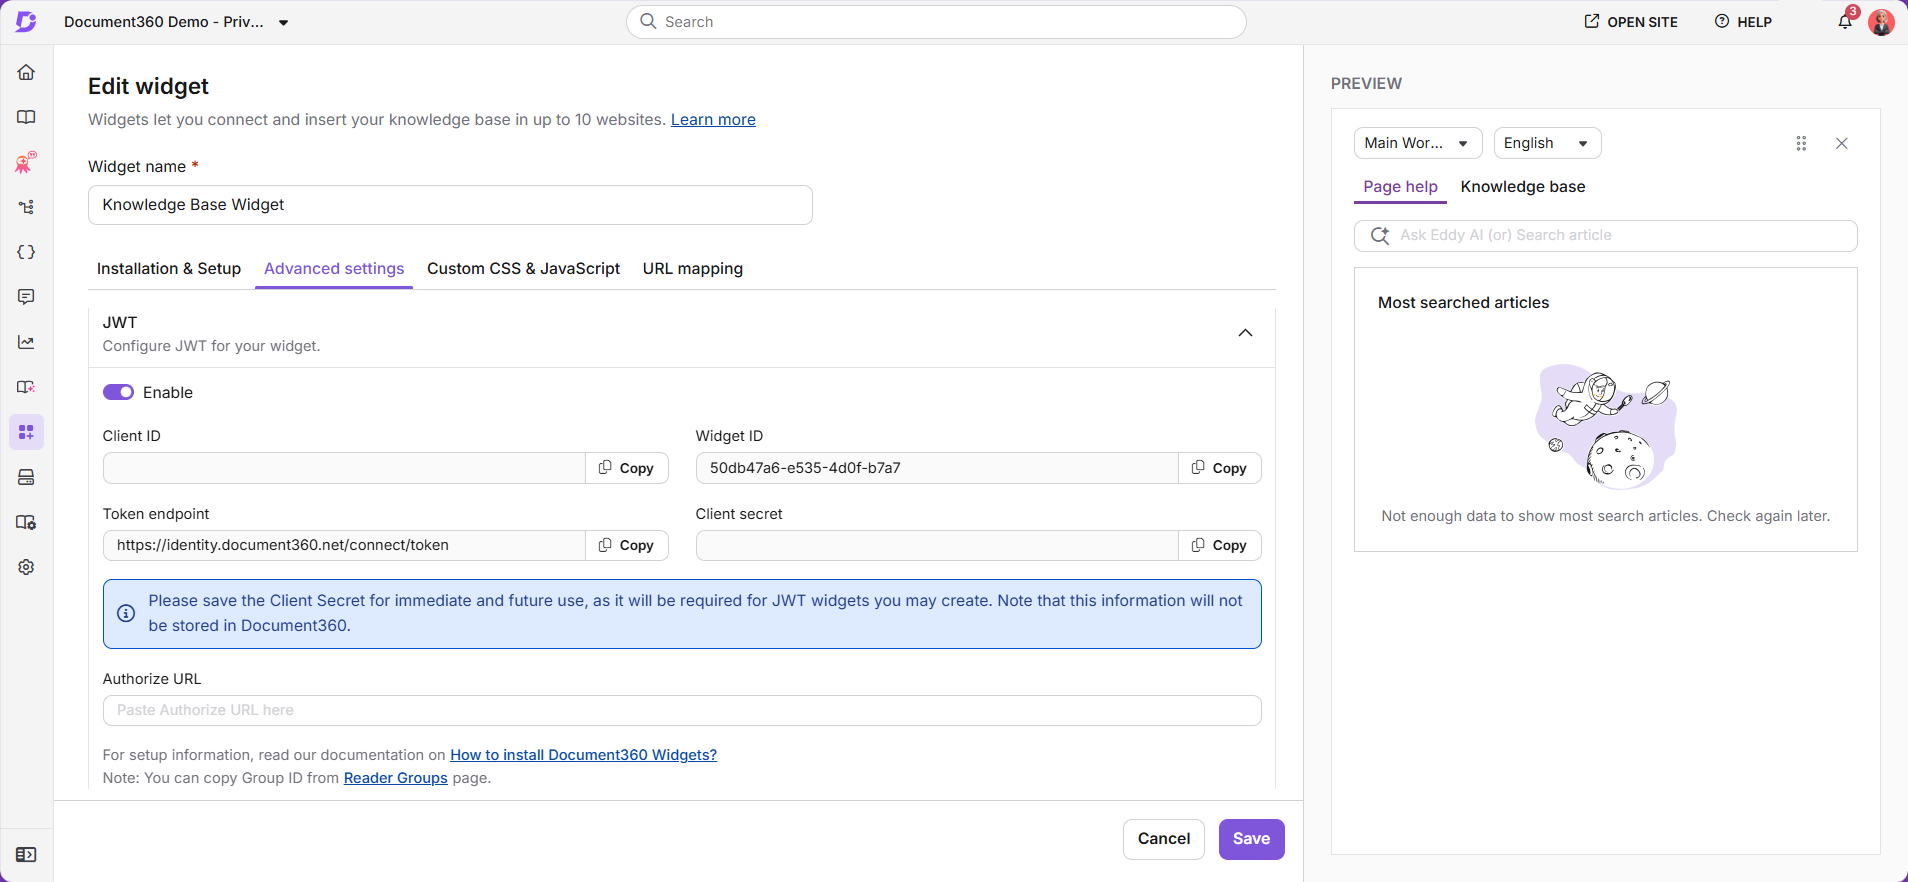Click the Client secret text field
Viewport: 1908px width, 882px height.
(937, 545)
